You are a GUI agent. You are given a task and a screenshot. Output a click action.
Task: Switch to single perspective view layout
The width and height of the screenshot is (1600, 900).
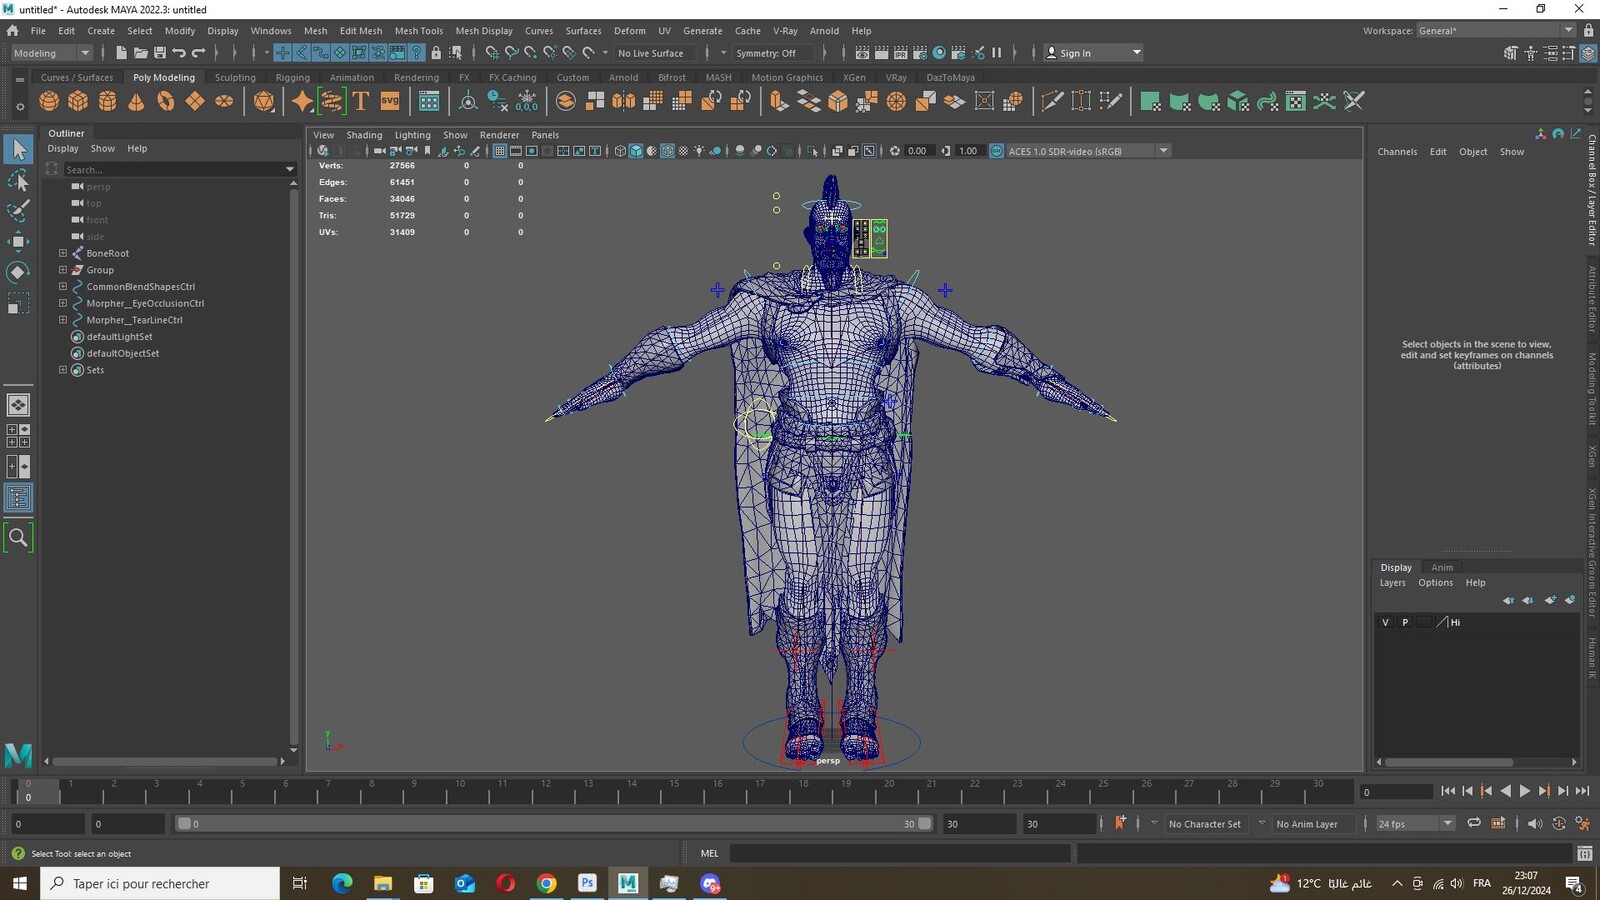18,405
